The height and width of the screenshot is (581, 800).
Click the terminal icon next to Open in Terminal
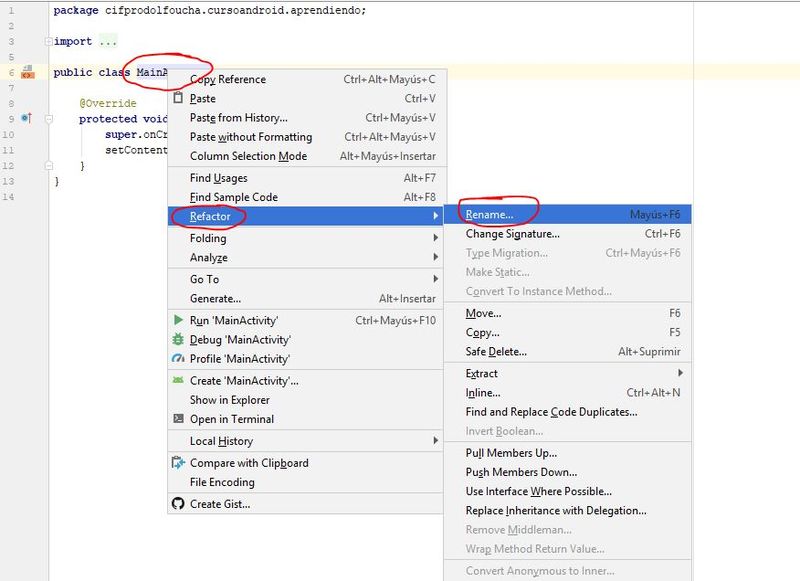(178, 419)
